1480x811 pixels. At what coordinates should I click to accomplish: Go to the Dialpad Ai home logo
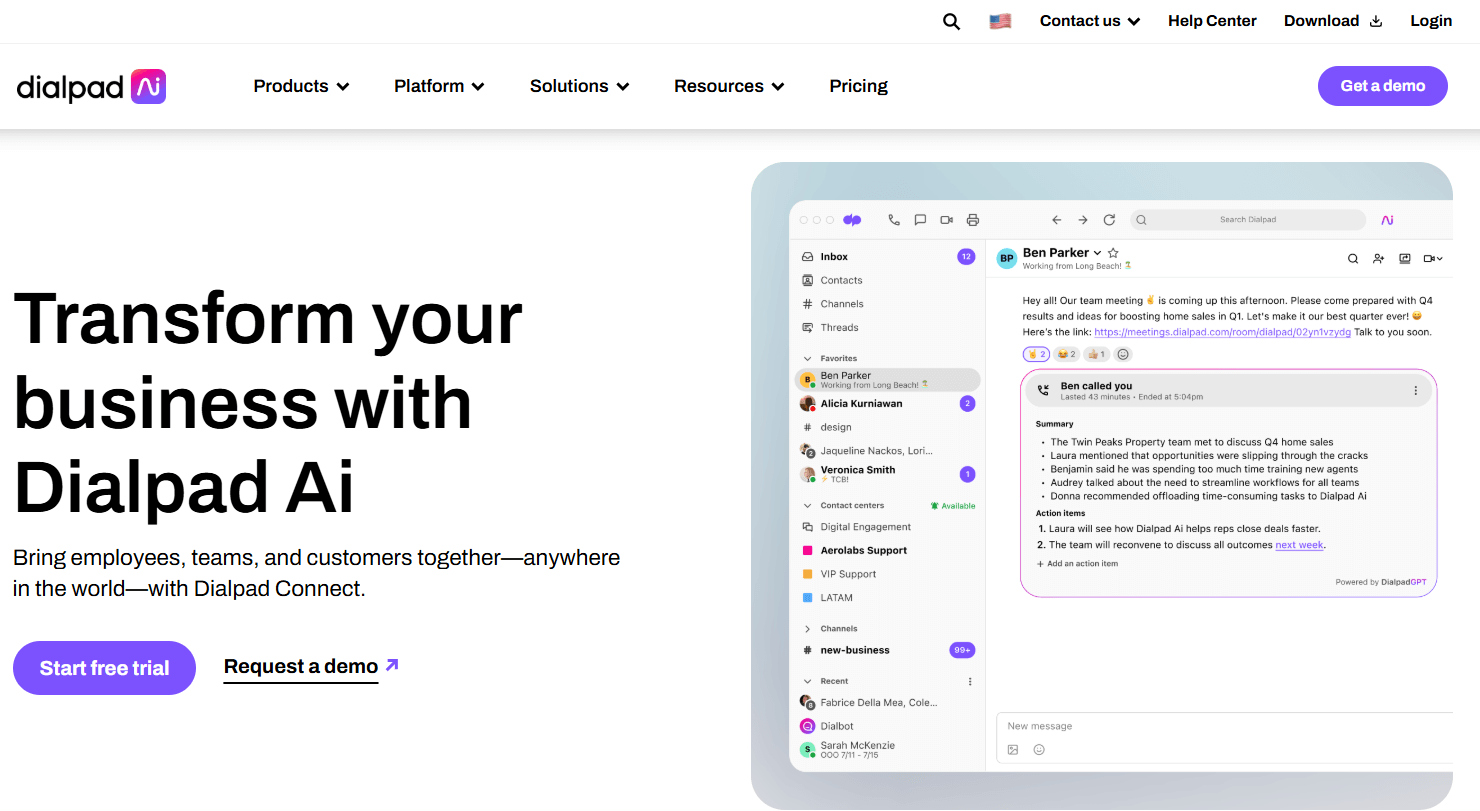pyautogui.click(x=91, y=87)
